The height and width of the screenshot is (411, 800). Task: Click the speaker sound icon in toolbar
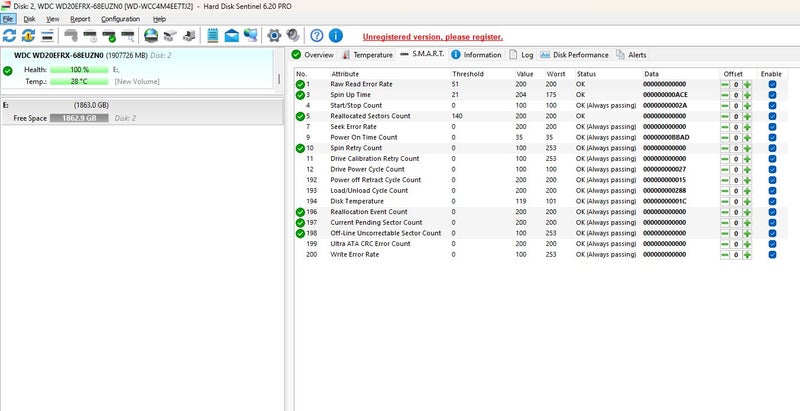tap(292, 36)
